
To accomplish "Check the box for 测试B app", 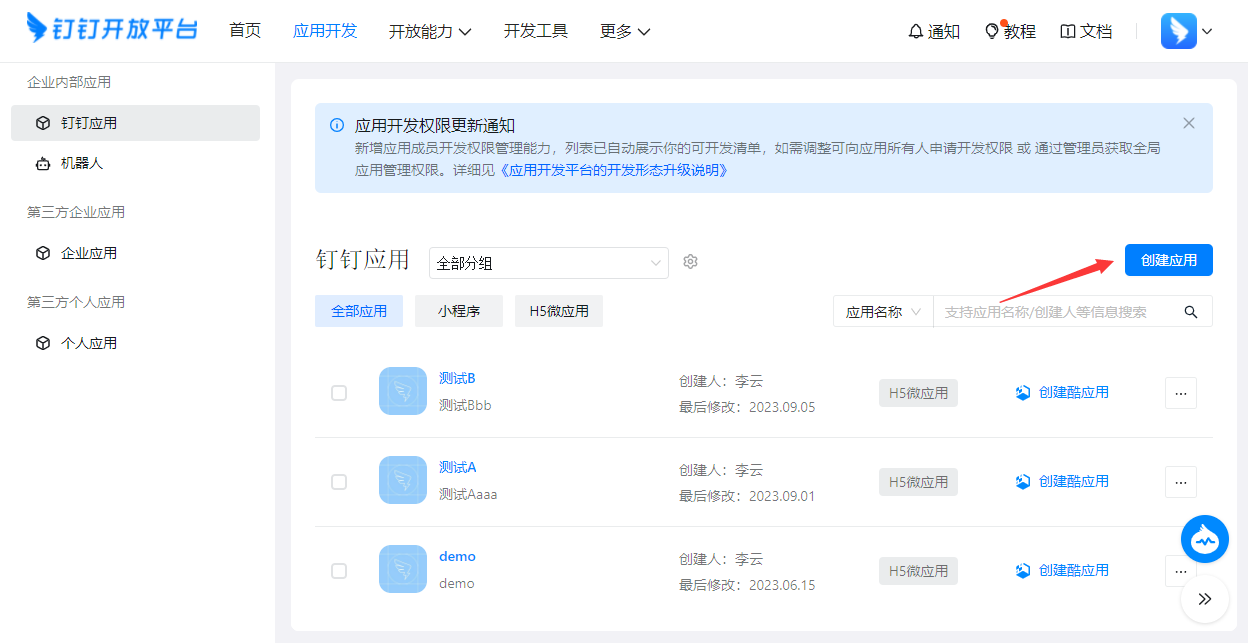I will coord(339,393).
